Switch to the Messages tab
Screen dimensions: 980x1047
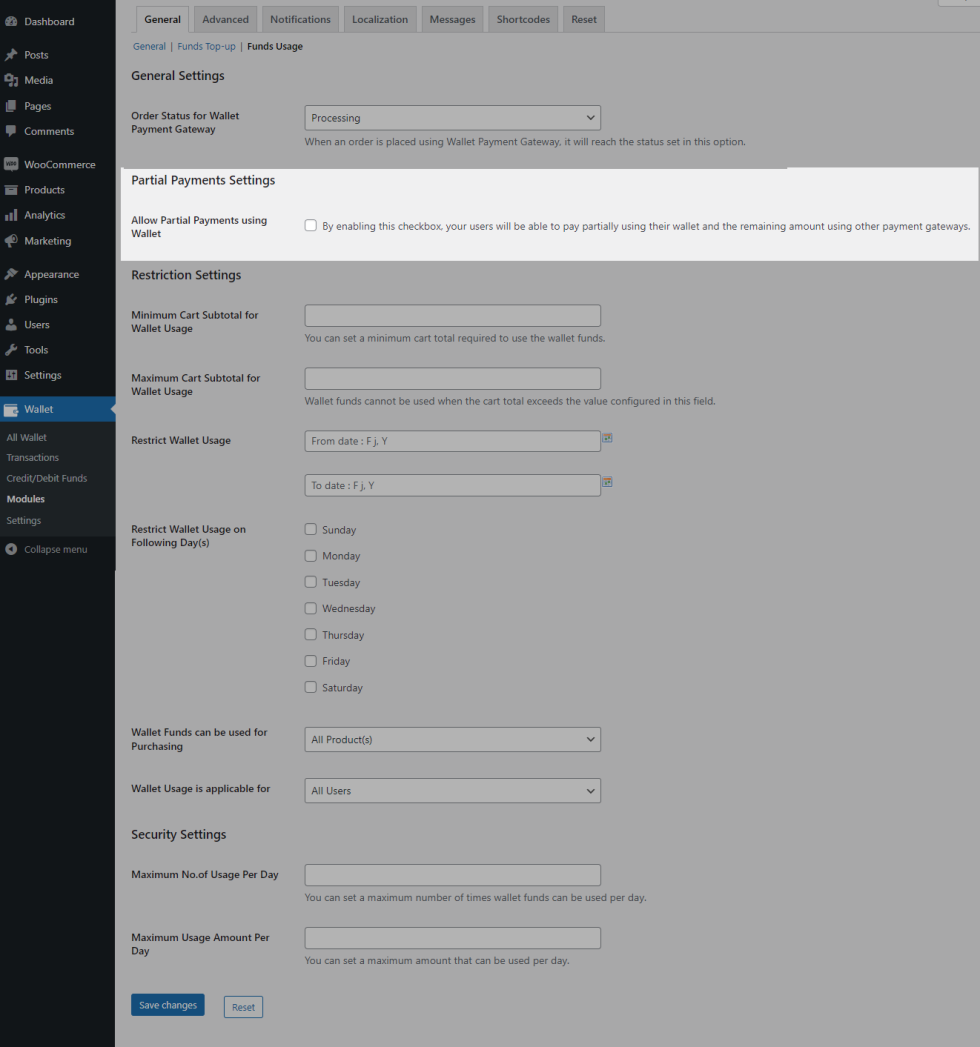pos(453,19)
